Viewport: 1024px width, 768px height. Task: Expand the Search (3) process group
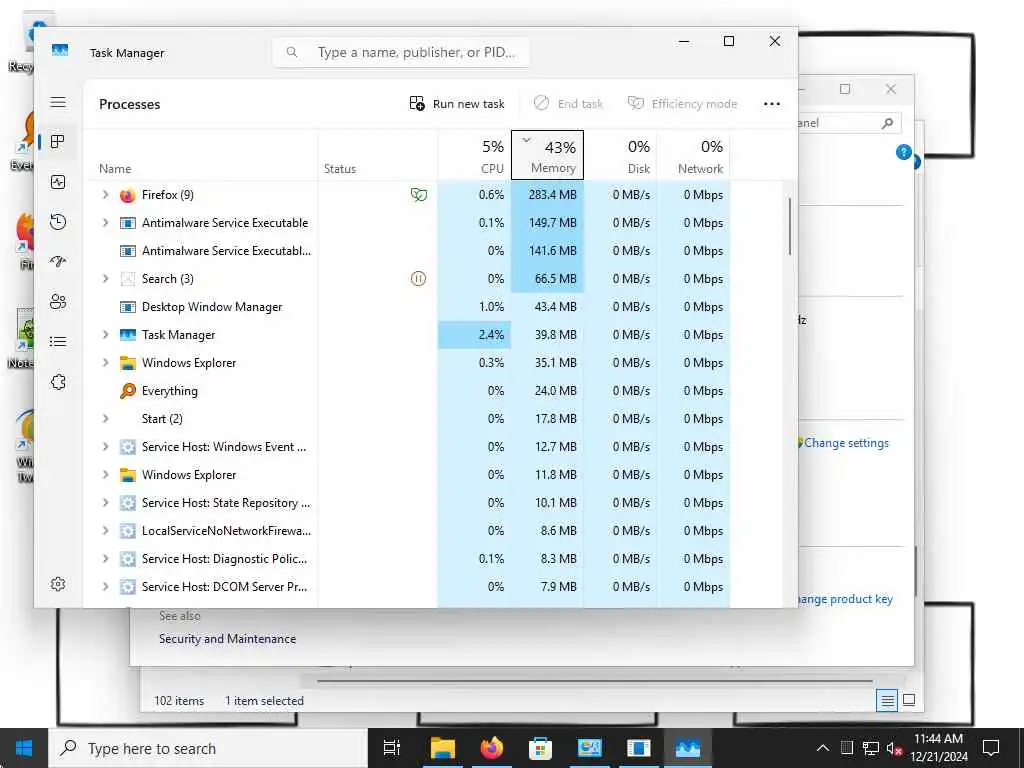[x=105, y=279]
